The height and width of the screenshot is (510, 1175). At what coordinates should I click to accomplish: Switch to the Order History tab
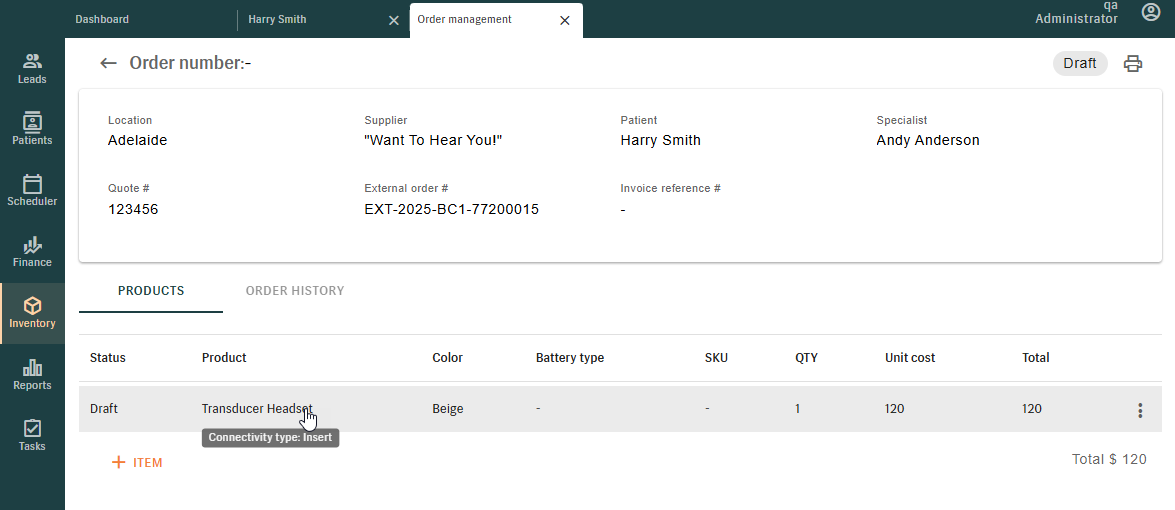pyautogui.click(x=294, y=291)
